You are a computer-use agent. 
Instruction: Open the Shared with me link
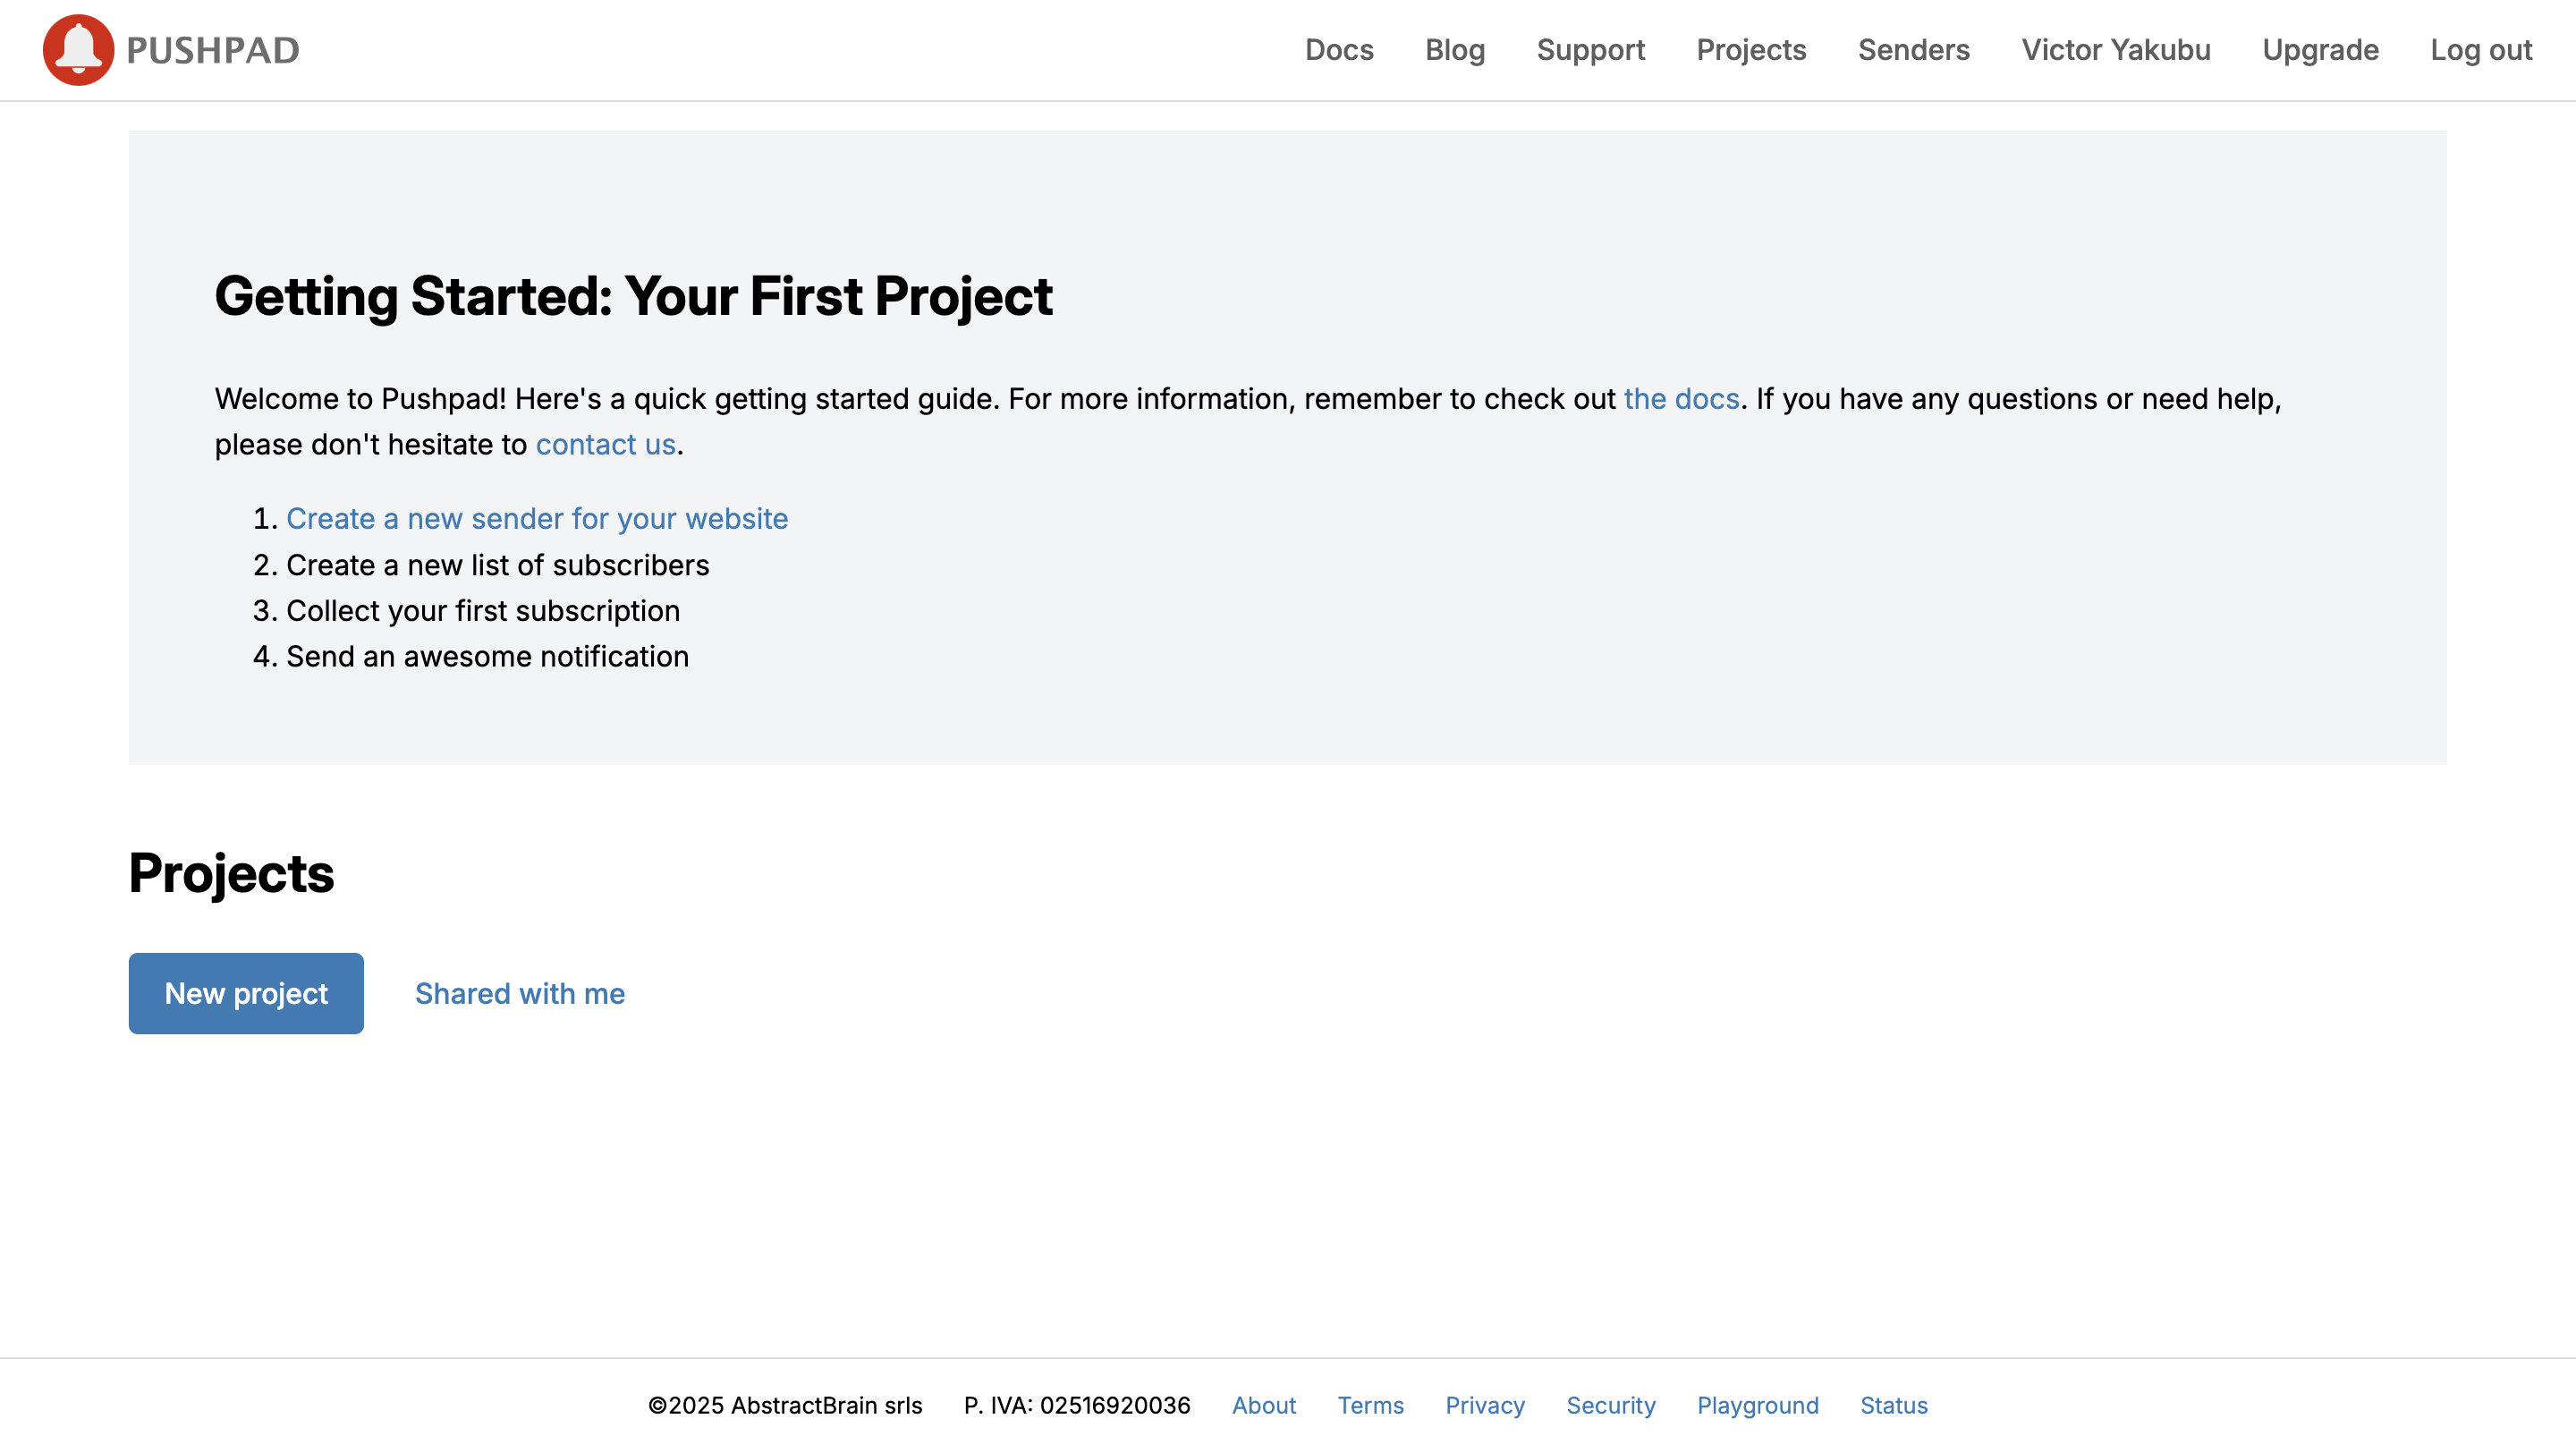[x=520, y=993]
